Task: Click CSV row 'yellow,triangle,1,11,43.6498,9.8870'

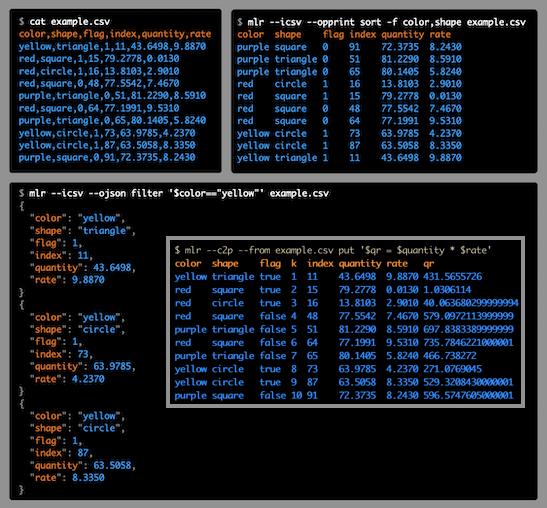Action: pyautogui.click(x=112, y=46)
